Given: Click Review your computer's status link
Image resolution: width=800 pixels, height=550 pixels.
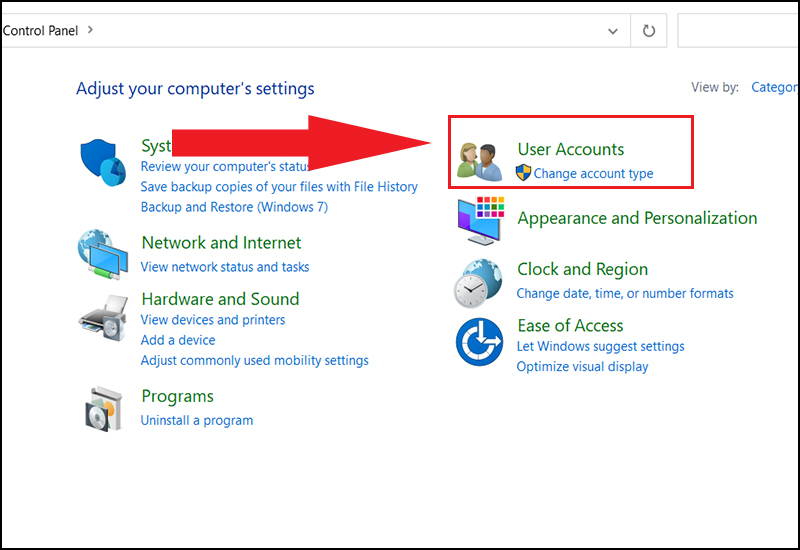Looking at the screenshot, I should tap(225, 167).
